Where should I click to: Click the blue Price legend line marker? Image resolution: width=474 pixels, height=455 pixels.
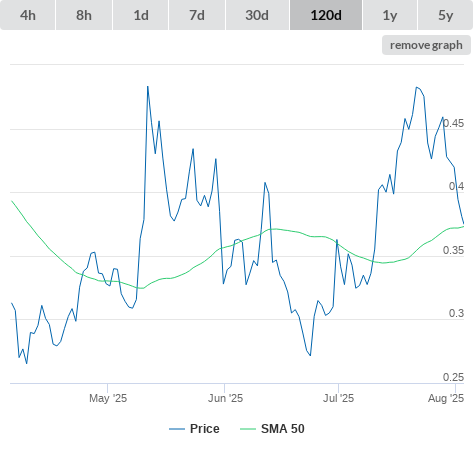(x=177, y=429)
